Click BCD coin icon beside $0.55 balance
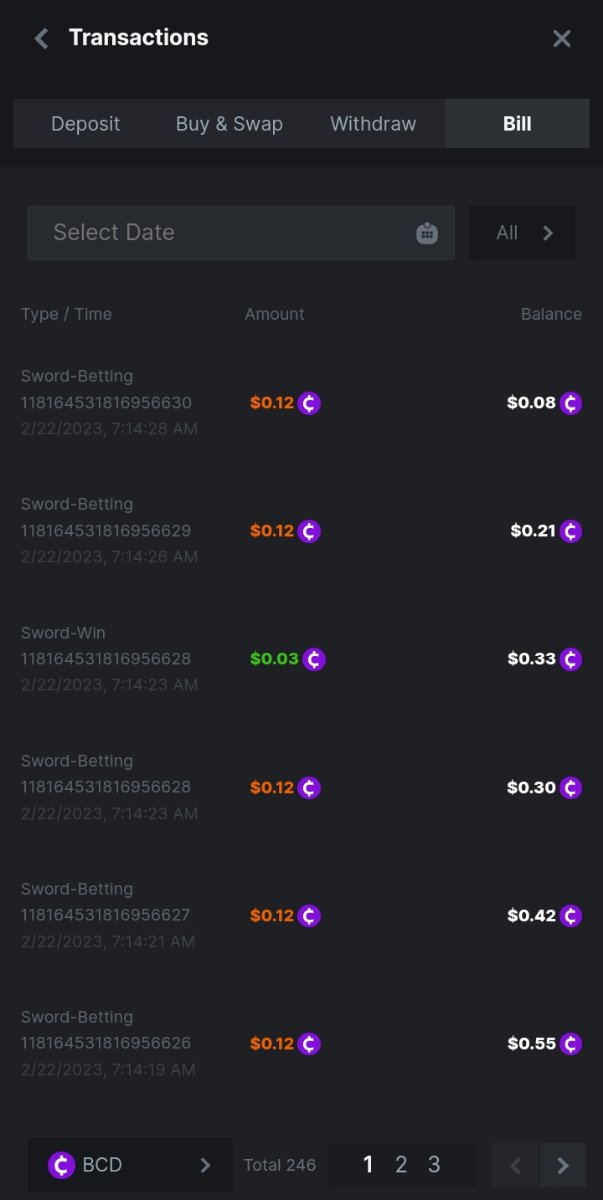This screenshot has height=1200, width=603. [571, 1044]
